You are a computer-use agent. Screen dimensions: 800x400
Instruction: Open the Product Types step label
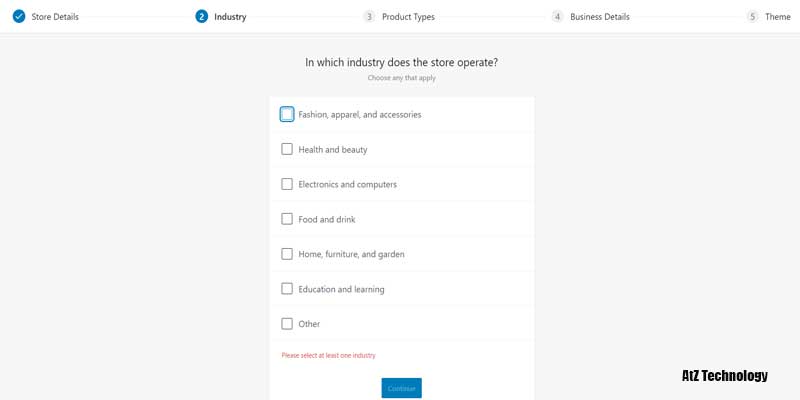[408, 17]
